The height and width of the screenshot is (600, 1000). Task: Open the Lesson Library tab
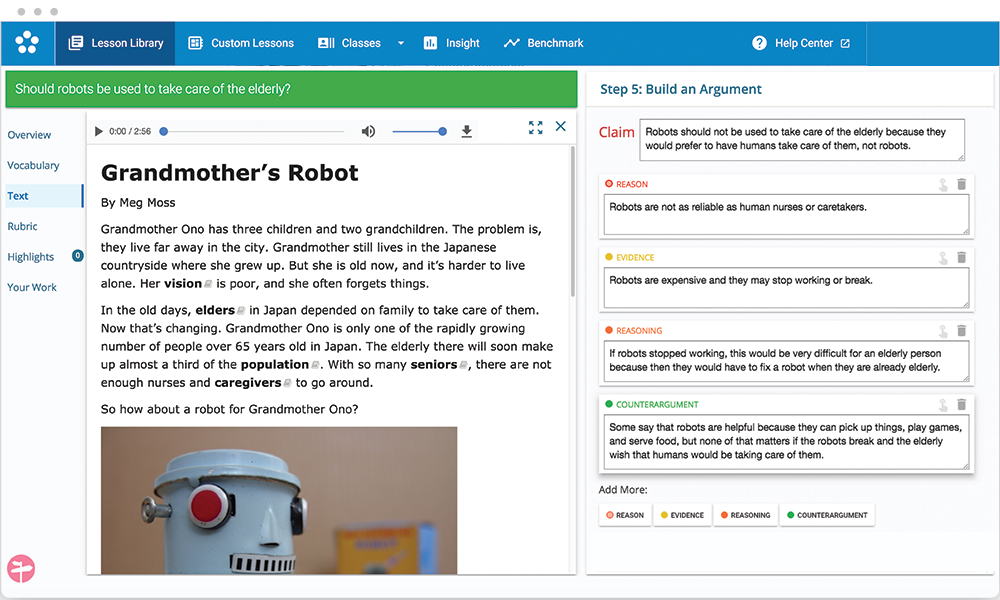115,43
